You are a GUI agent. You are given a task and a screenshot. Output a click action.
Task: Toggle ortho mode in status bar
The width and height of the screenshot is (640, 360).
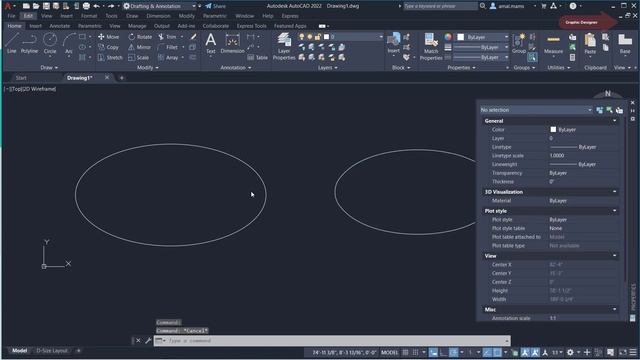coord(444,352)
